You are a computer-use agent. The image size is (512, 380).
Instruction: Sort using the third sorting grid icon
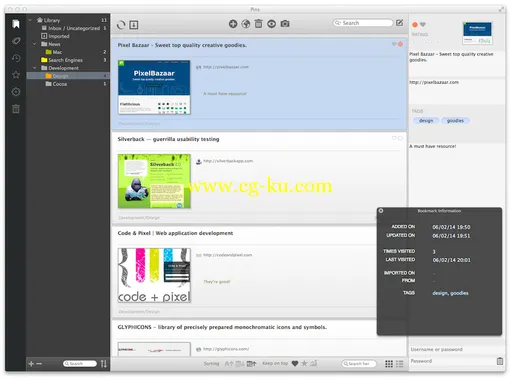[x=251, y=364]
